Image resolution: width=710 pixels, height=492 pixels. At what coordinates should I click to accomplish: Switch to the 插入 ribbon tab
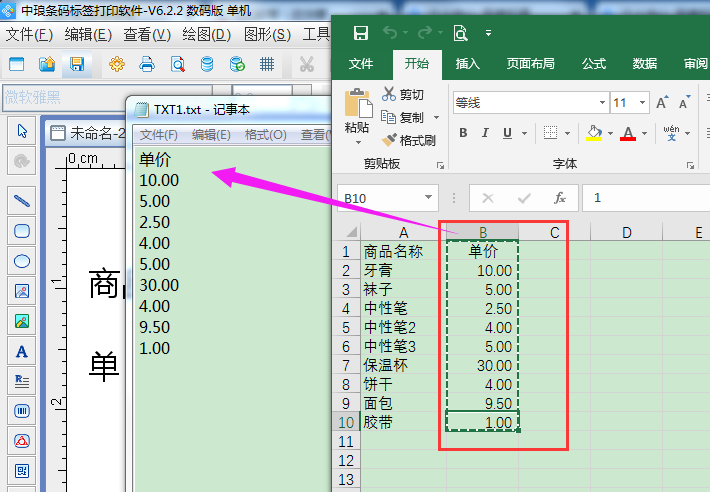(468, 64)
